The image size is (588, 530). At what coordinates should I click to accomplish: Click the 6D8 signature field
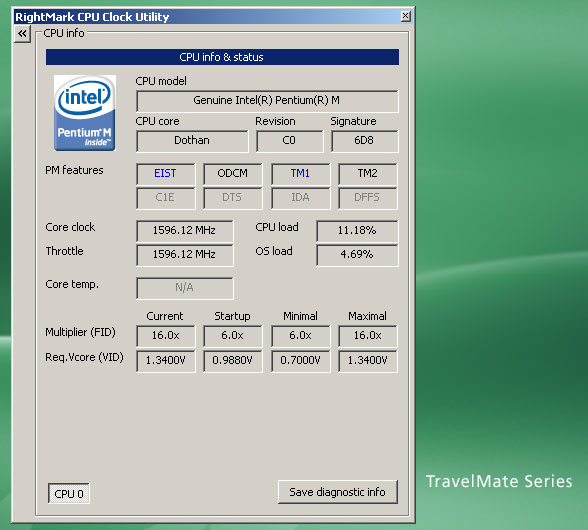[364, 141]
